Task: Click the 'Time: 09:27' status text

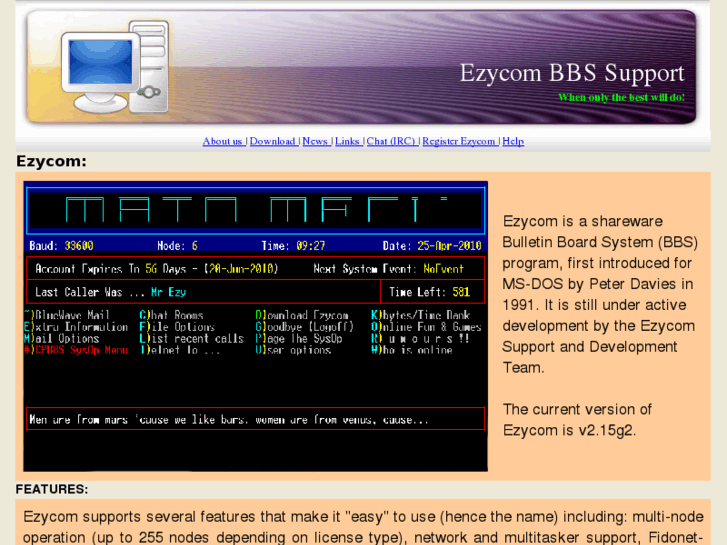Action: point(293,245)
